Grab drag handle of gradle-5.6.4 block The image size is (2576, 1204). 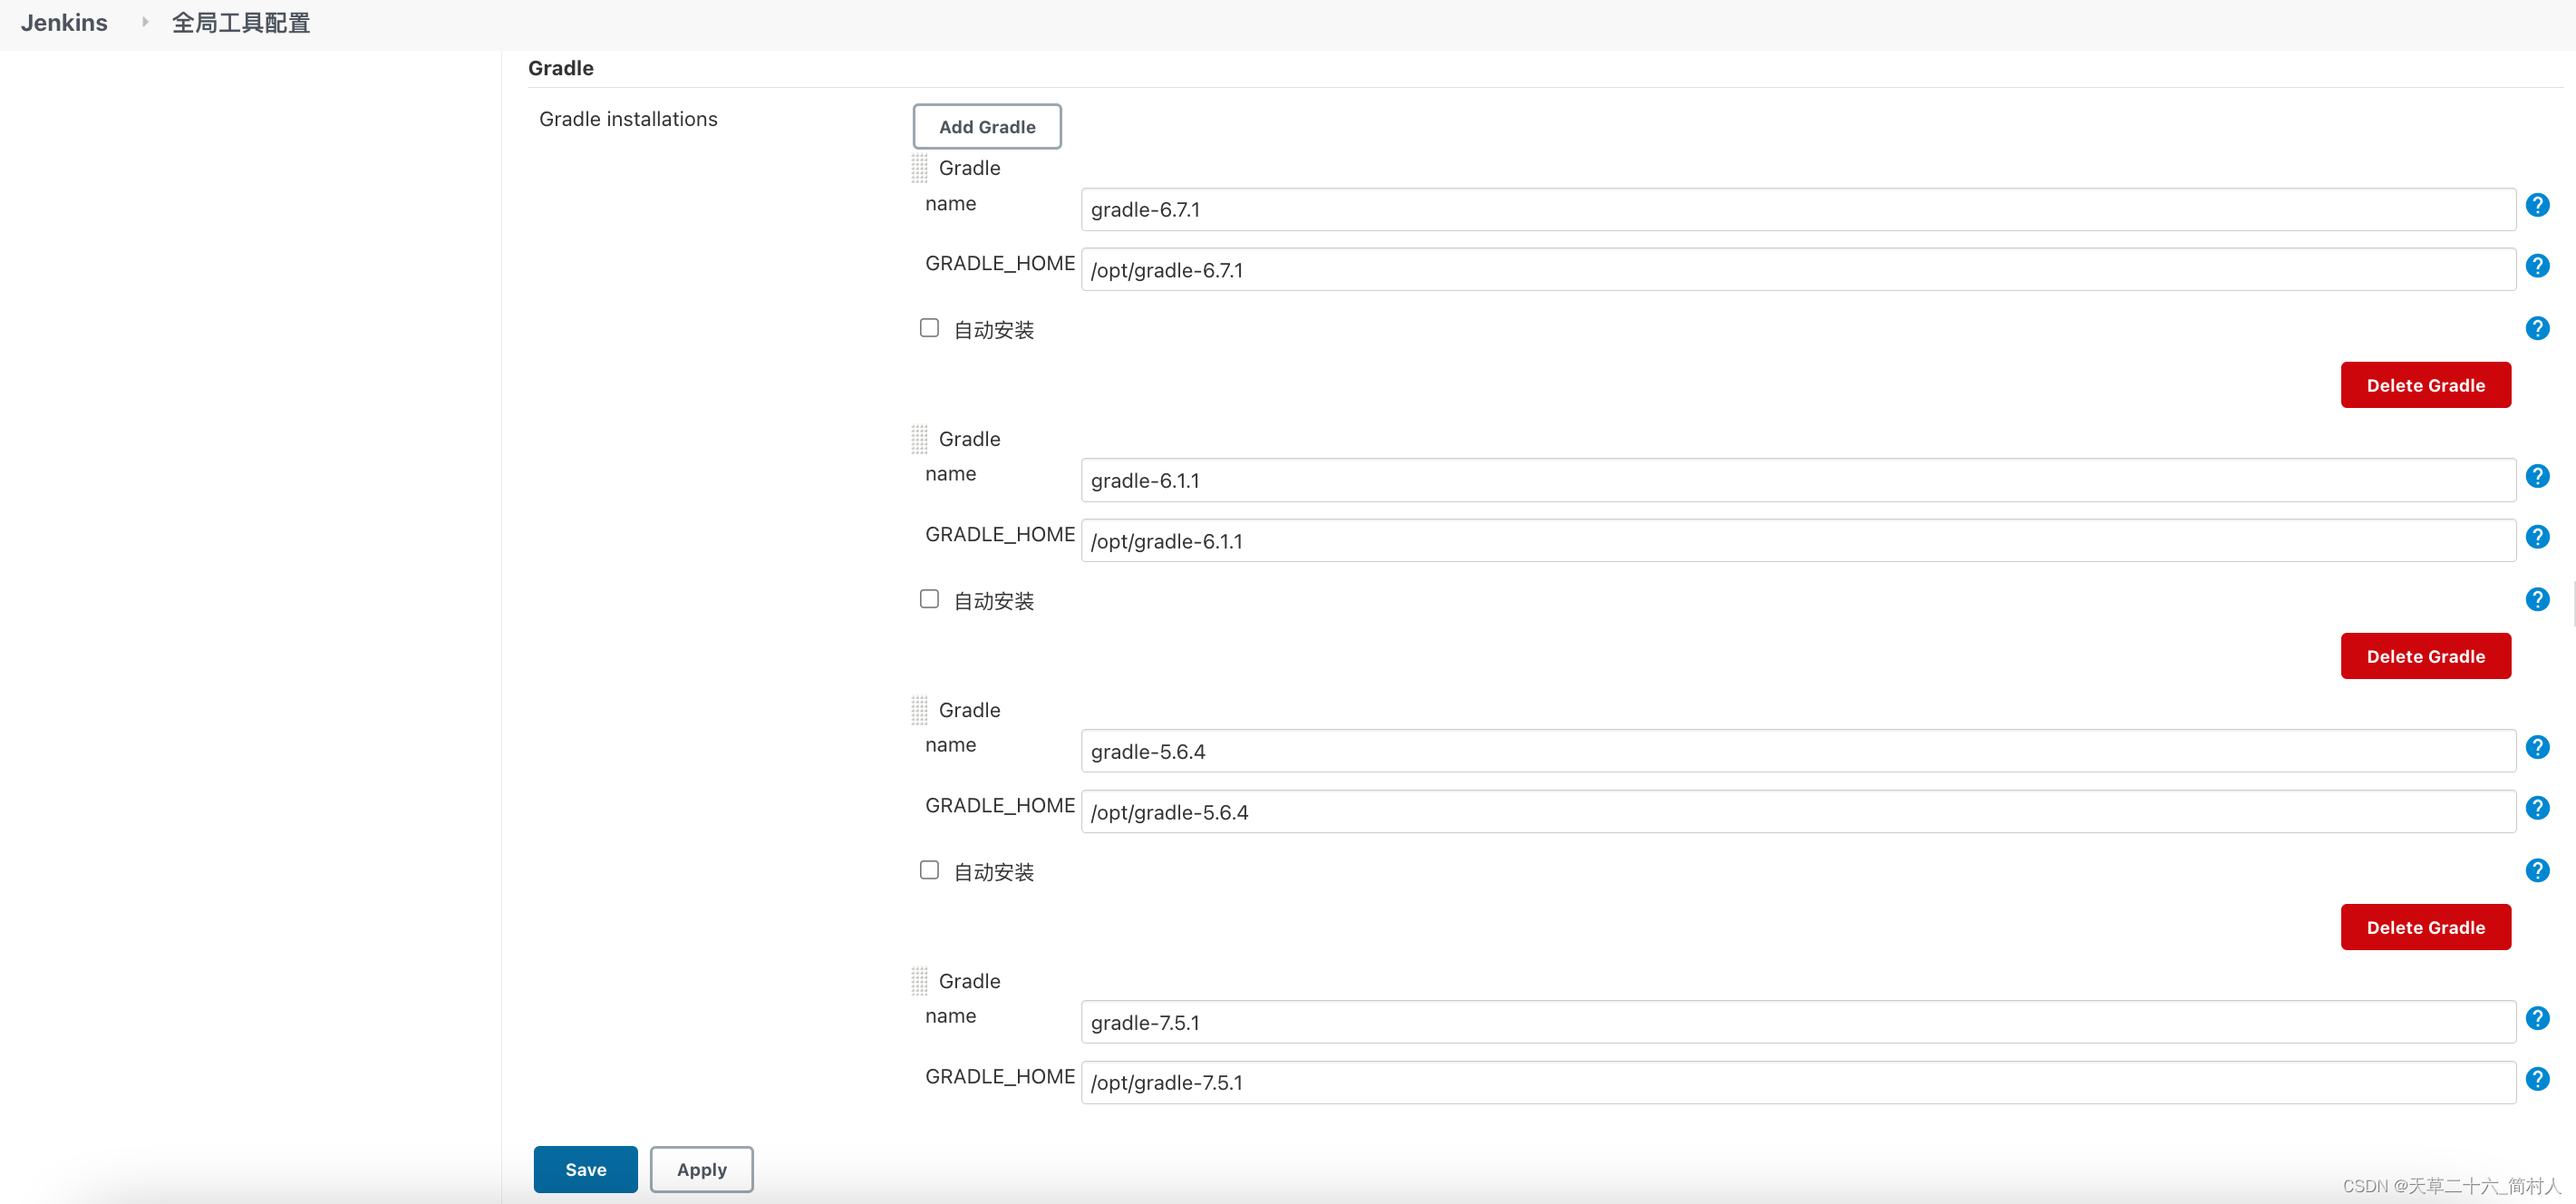(x=919, y=710)
